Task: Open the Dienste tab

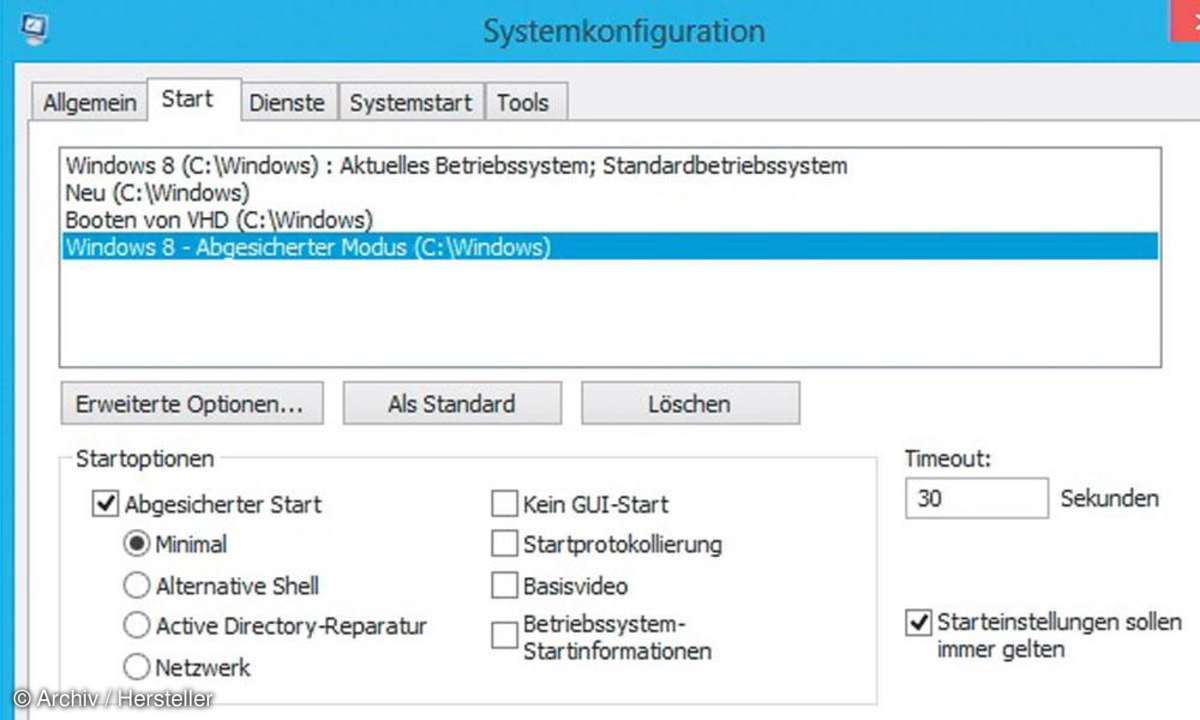Action: click(287, 102)
